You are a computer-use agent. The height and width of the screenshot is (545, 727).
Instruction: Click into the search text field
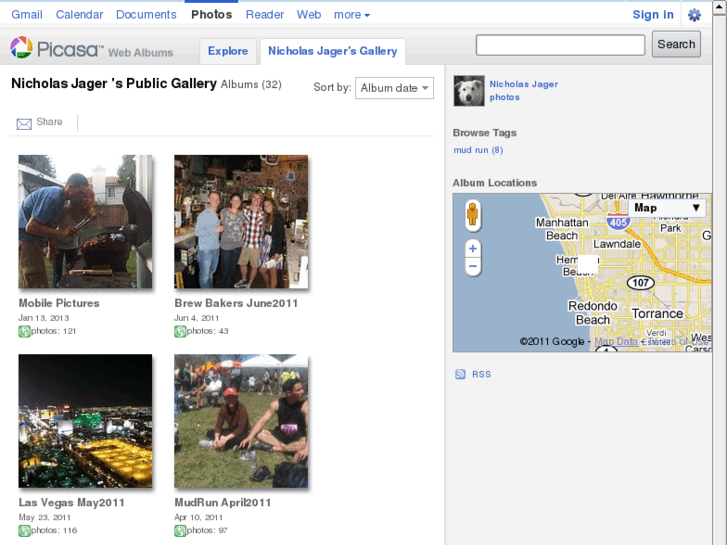point(560,45)
